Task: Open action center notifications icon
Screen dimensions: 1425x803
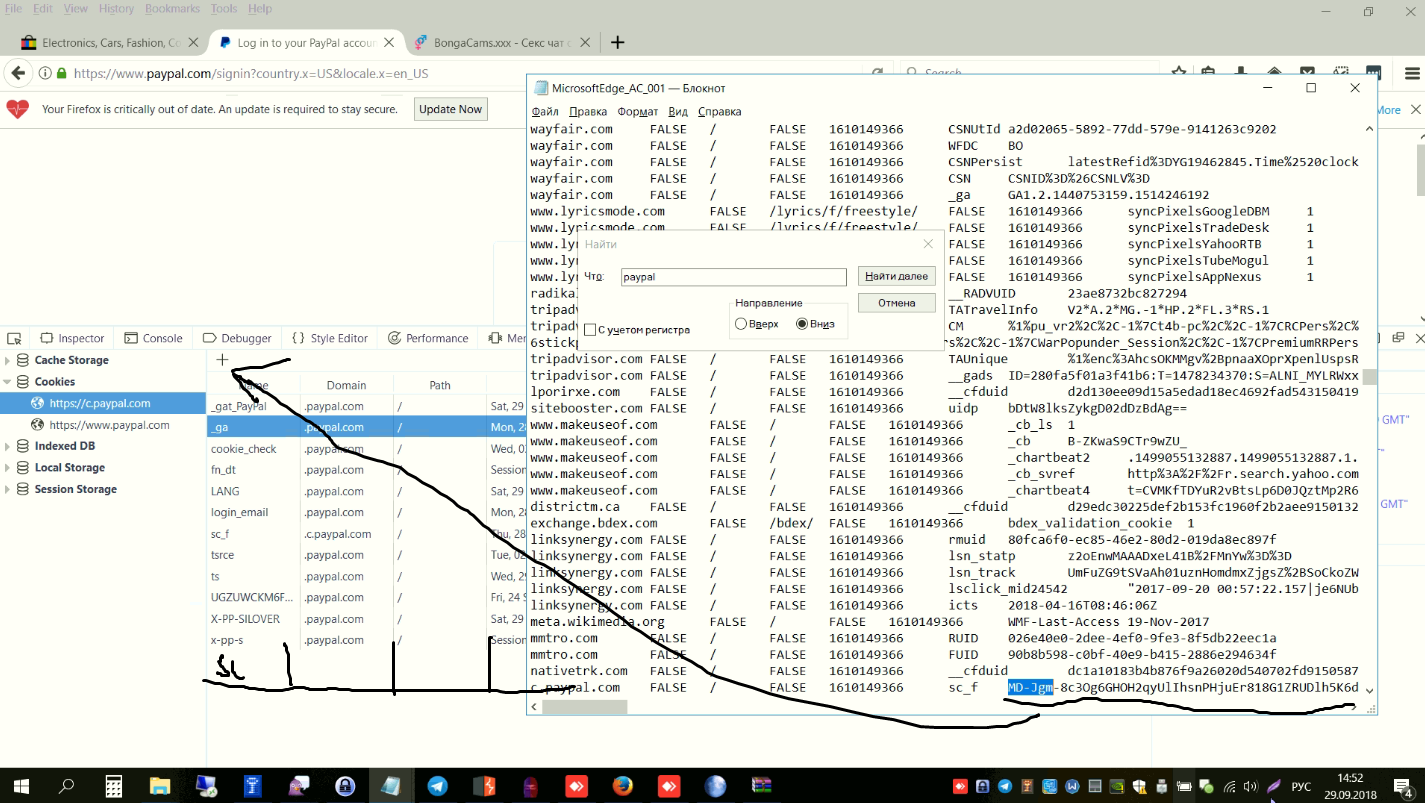Action: pos(1402,786)
